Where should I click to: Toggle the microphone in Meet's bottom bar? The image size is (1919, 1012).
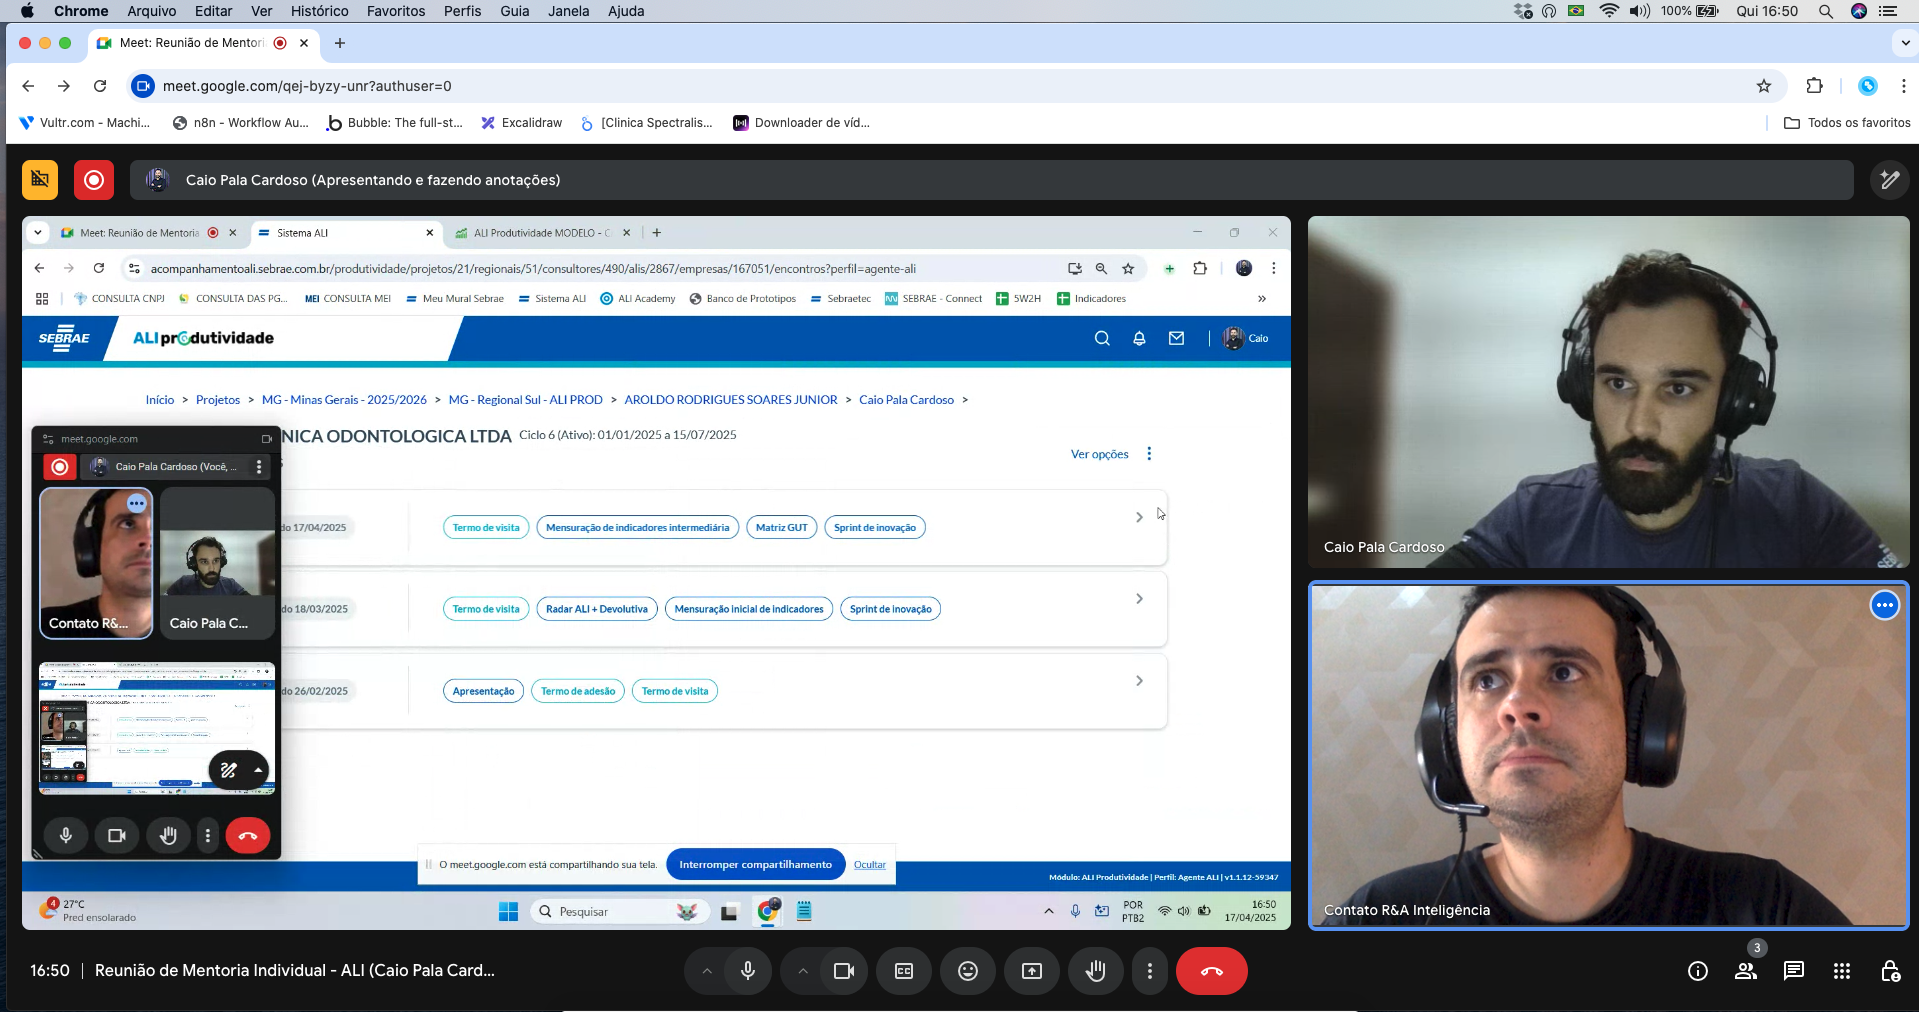(748, 971)
